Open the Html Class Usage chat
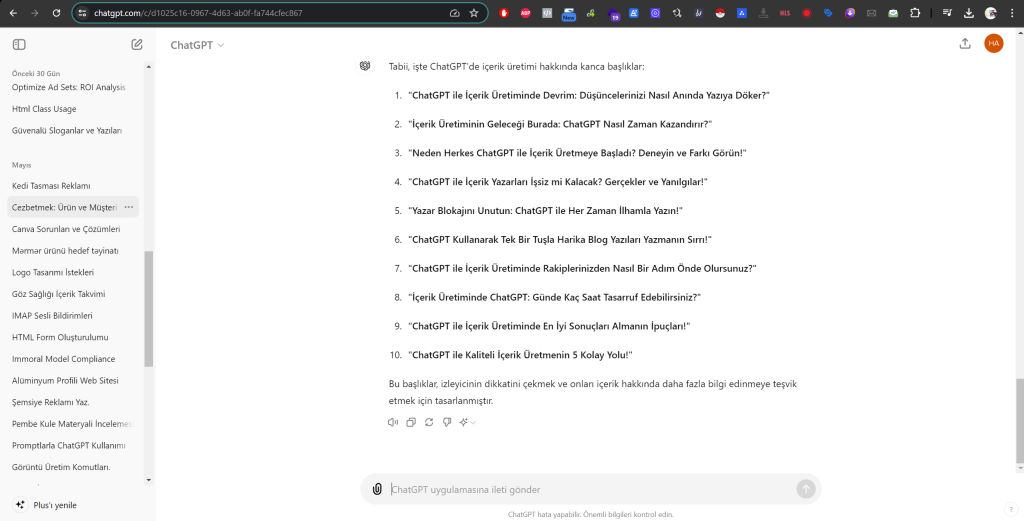This screenshot has width=1024, height=521. tap(44, 109)
